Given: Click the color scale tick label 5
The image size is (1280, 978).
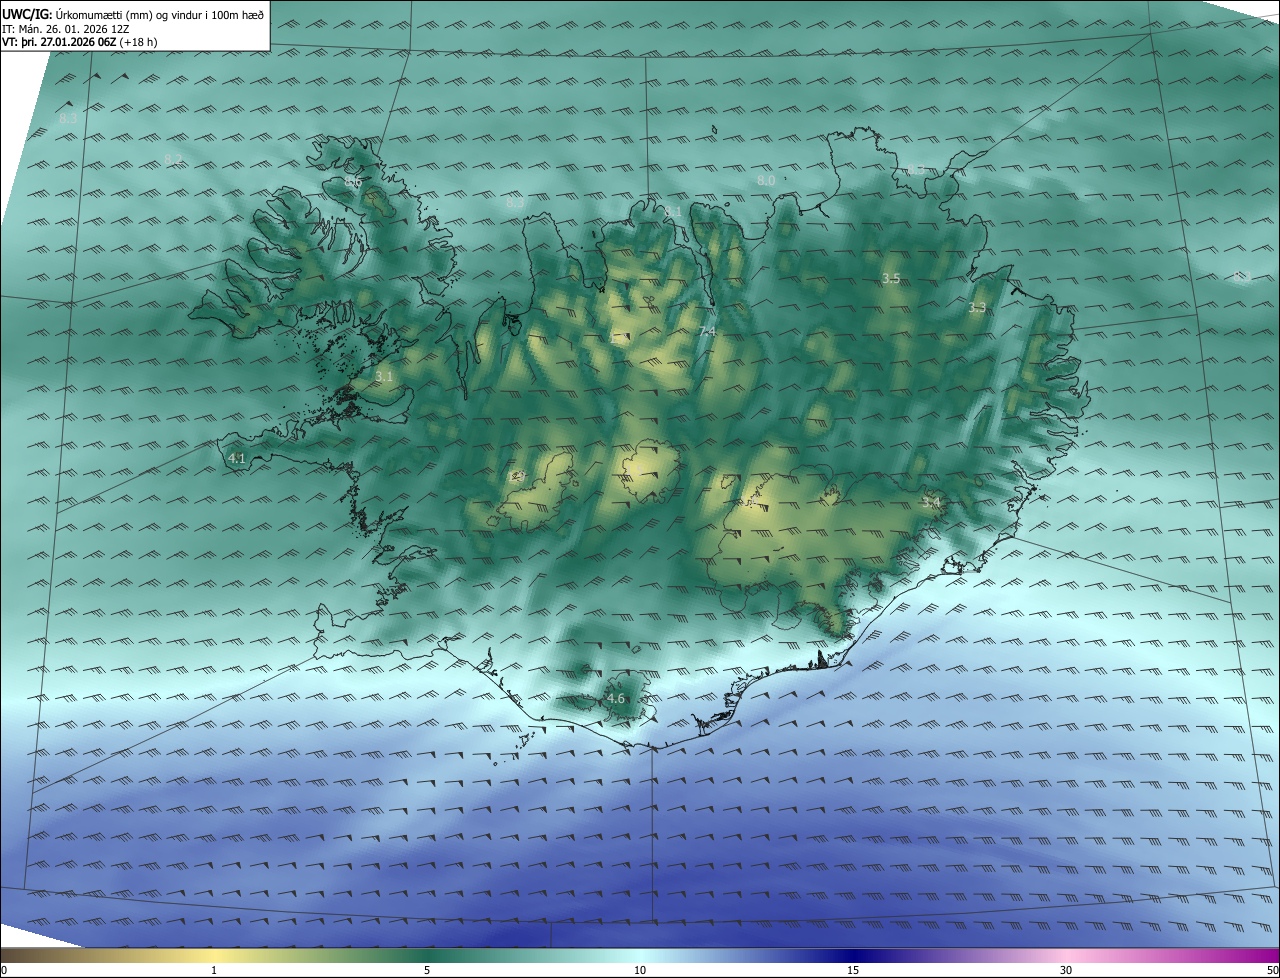Looking at the screenshot, I should coord(427,970).
